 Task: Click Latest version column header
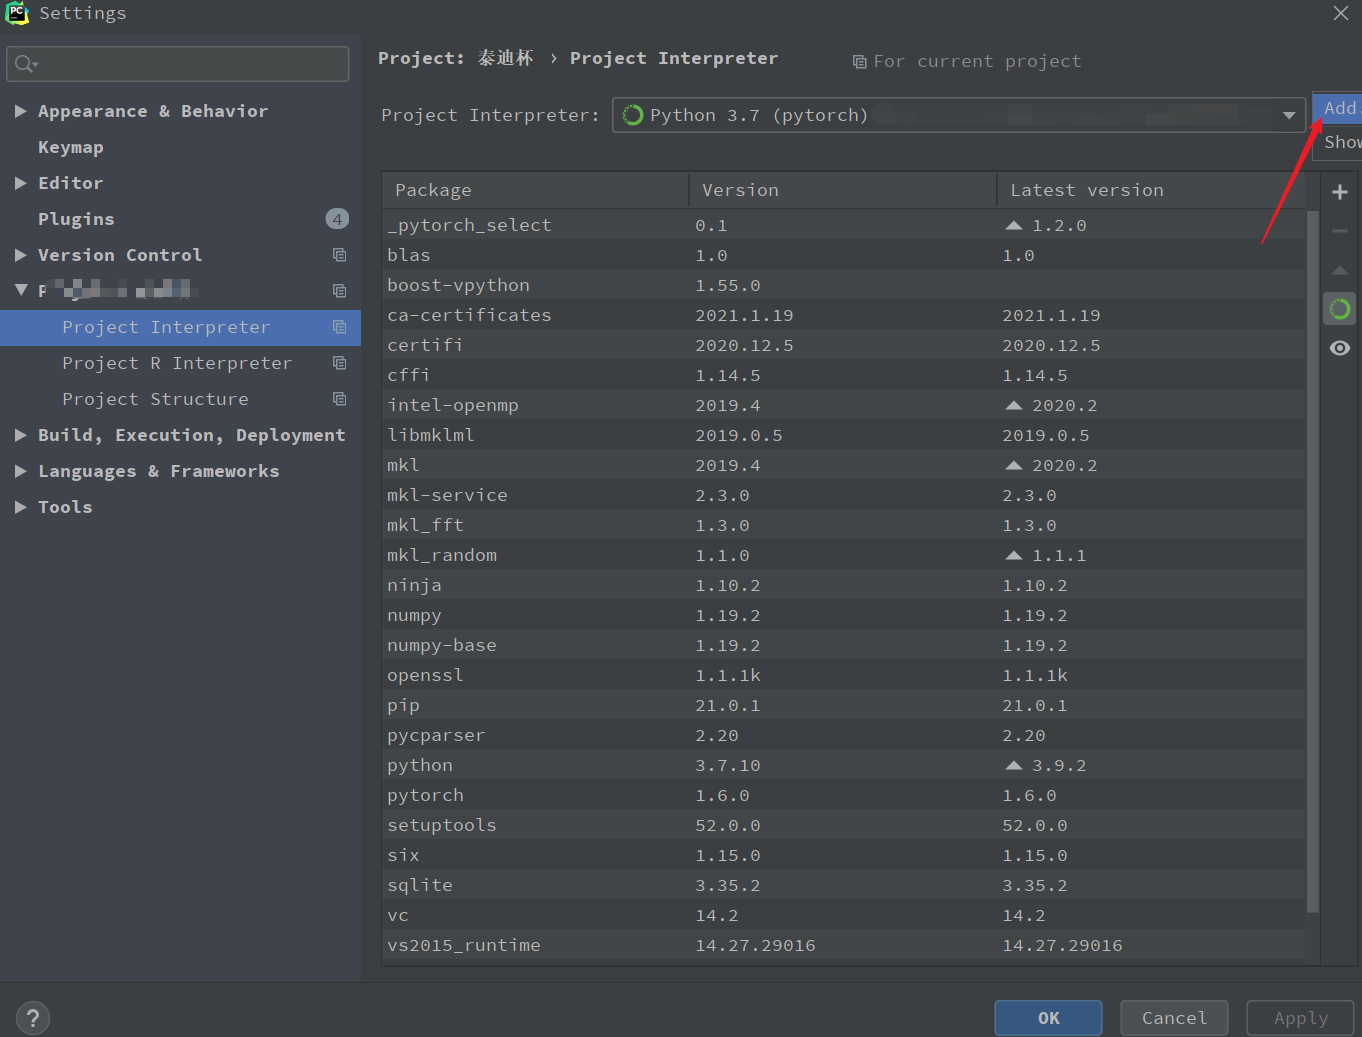point(1151,190)
